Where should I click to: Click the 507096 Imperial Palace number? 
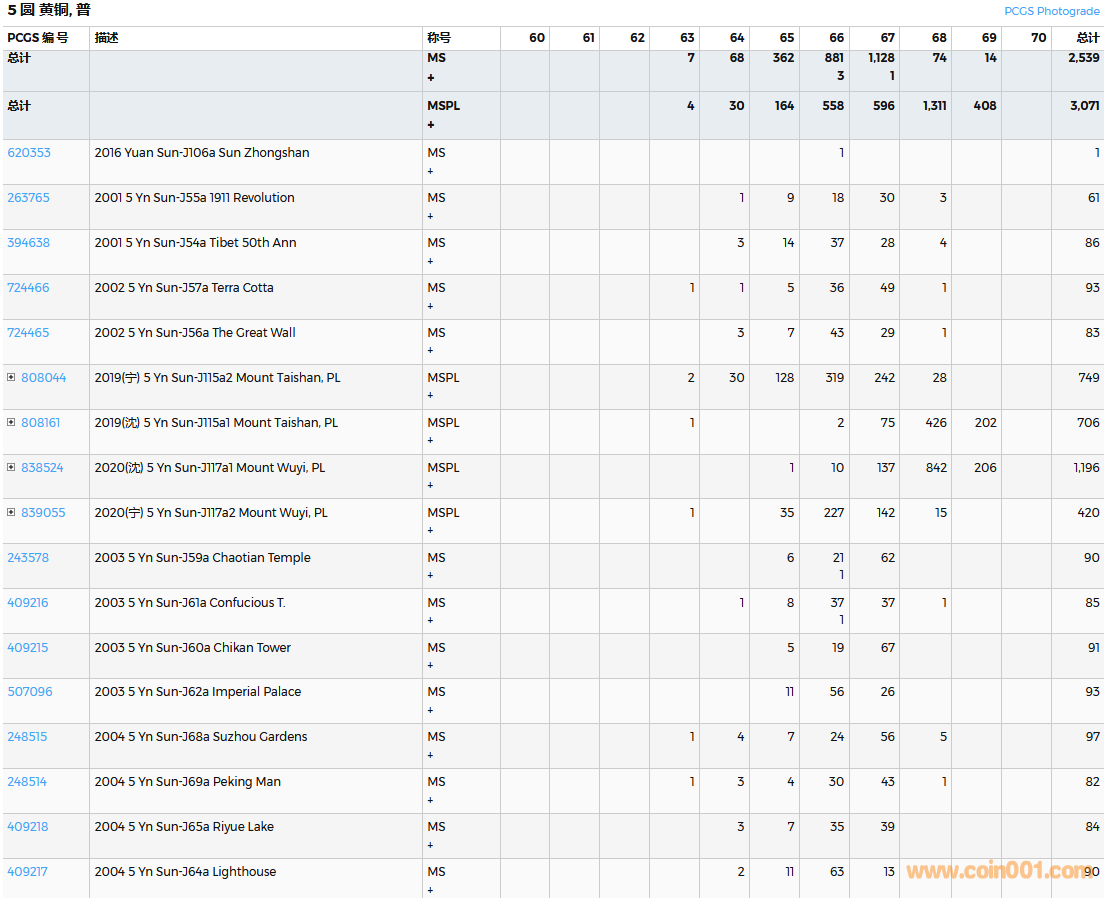tap(30, 692)
